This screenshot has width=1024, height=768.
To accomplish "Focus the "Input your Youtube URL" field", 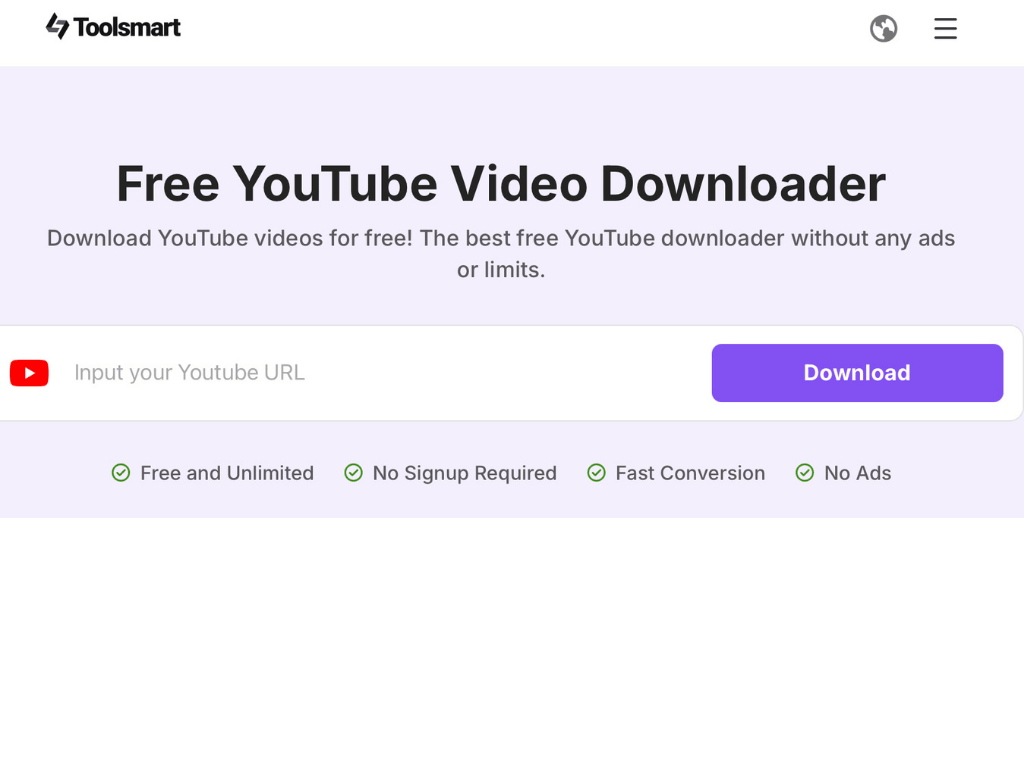I will coord(380,373).
